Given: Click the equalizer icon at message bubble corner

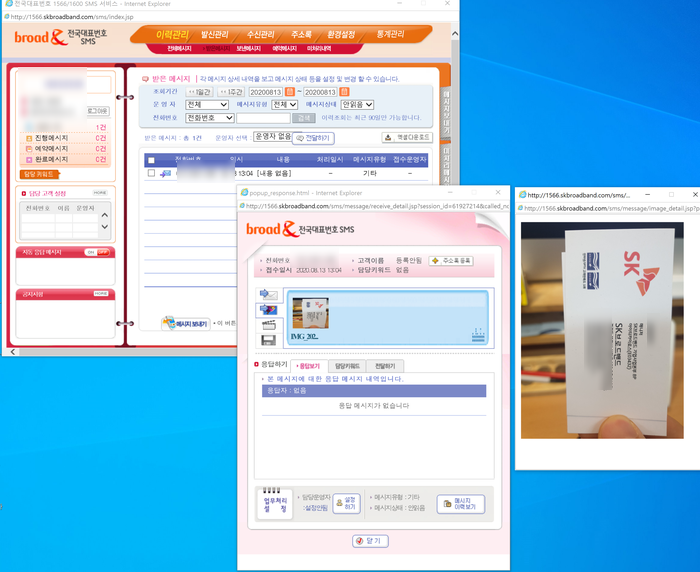Looking at the screenshot, I should [x=478, y=335].
